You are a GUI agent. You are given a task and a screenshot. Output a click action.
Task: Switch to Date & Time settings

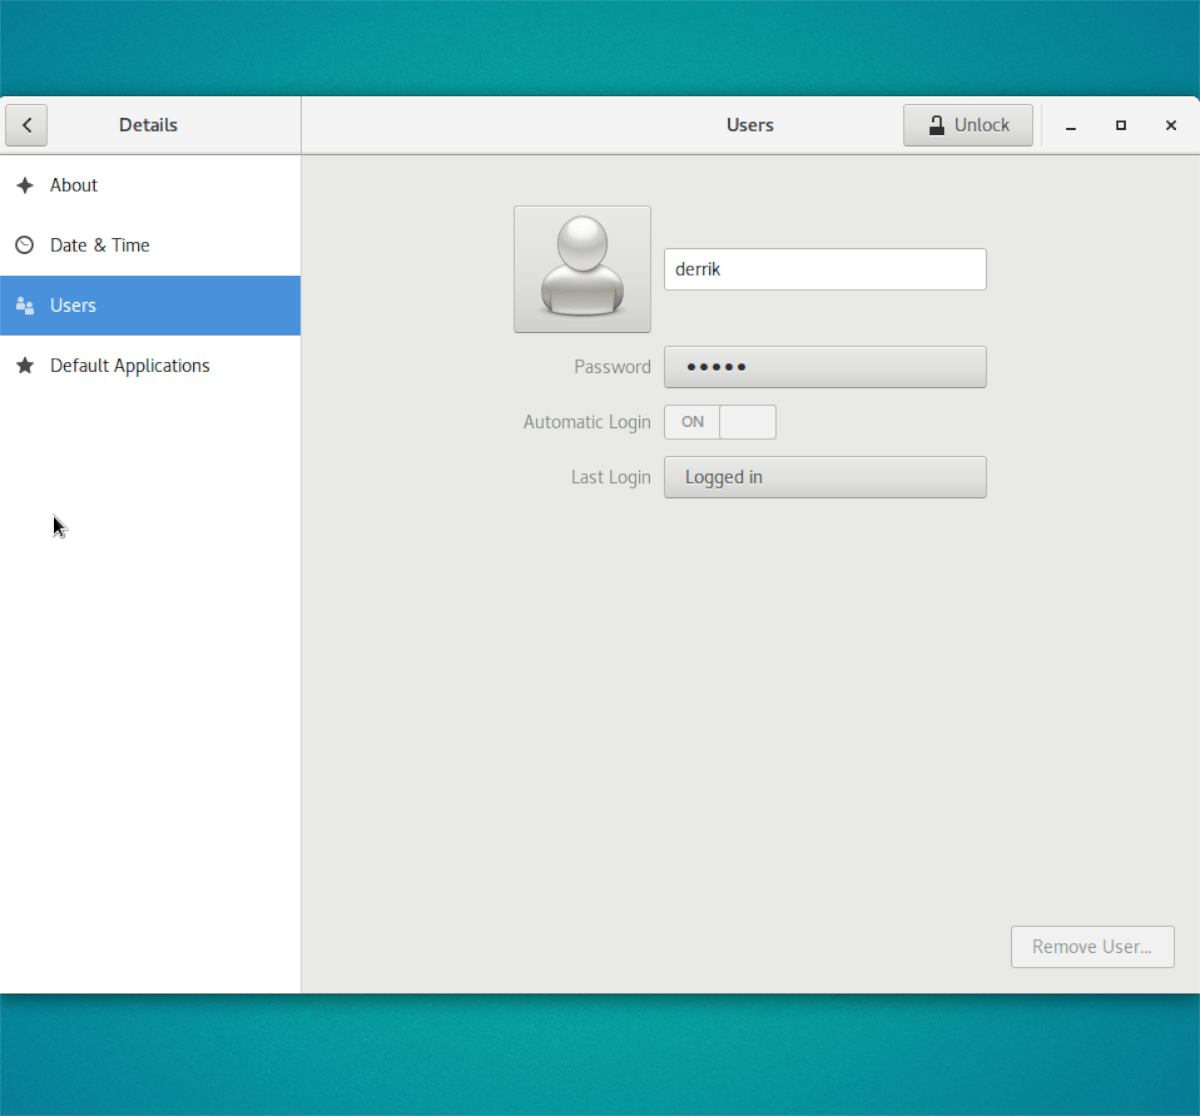(x=100, y=245)
